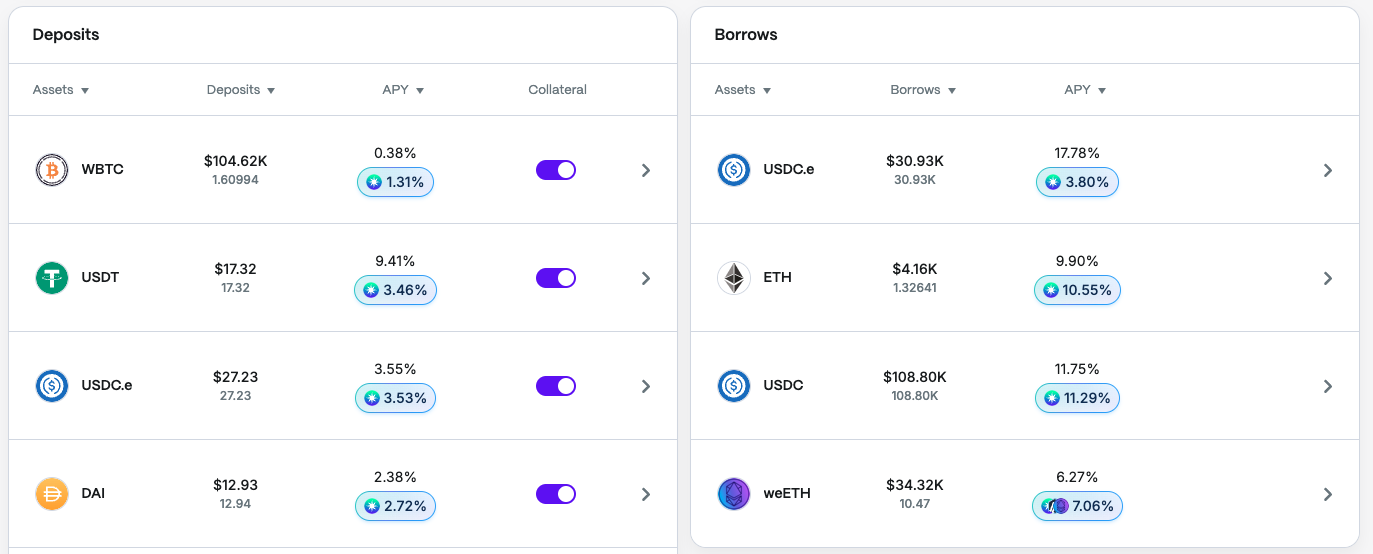
Task: Toggle USDT collateral switch off
Action: pos(556,278)
